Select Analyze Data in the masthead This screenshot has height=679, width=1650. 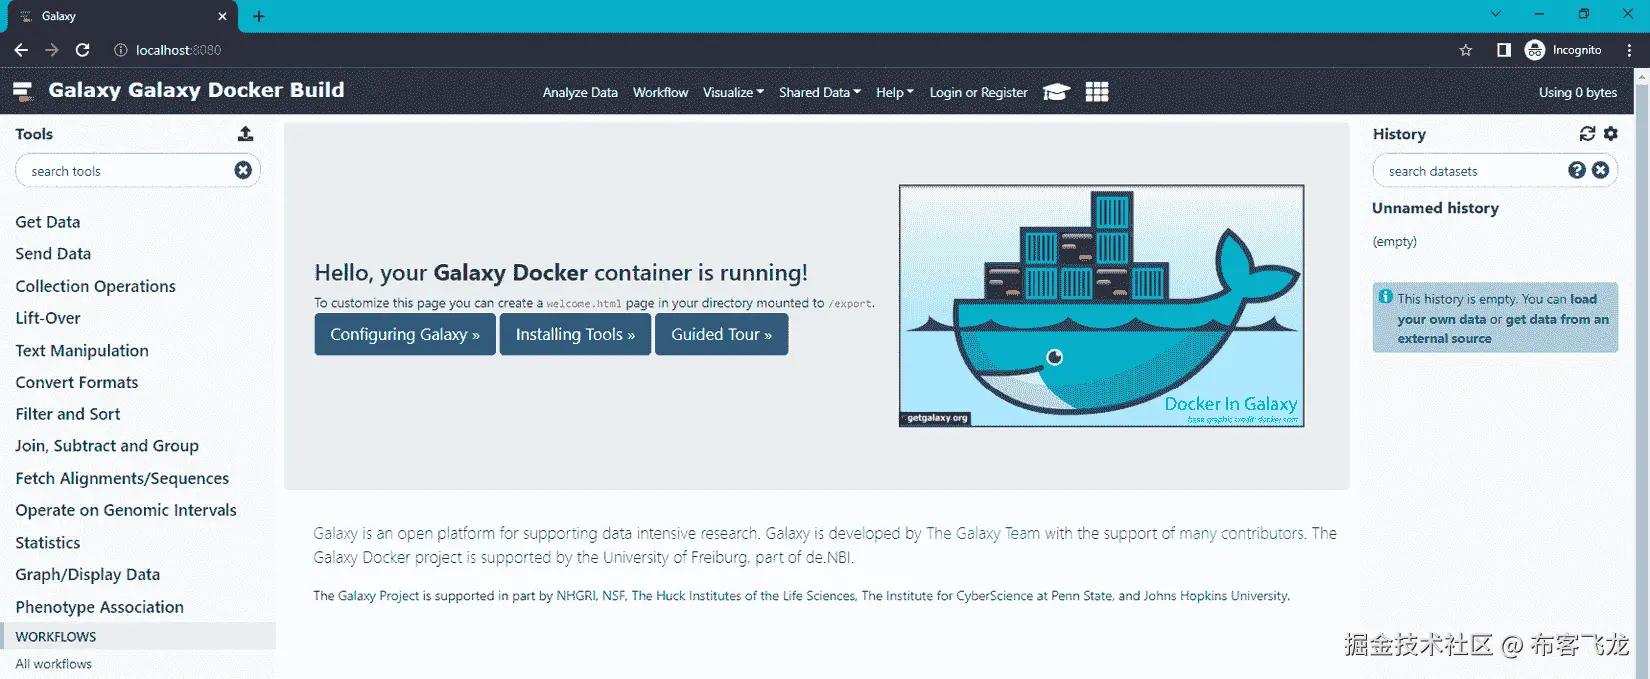(580, 92)
